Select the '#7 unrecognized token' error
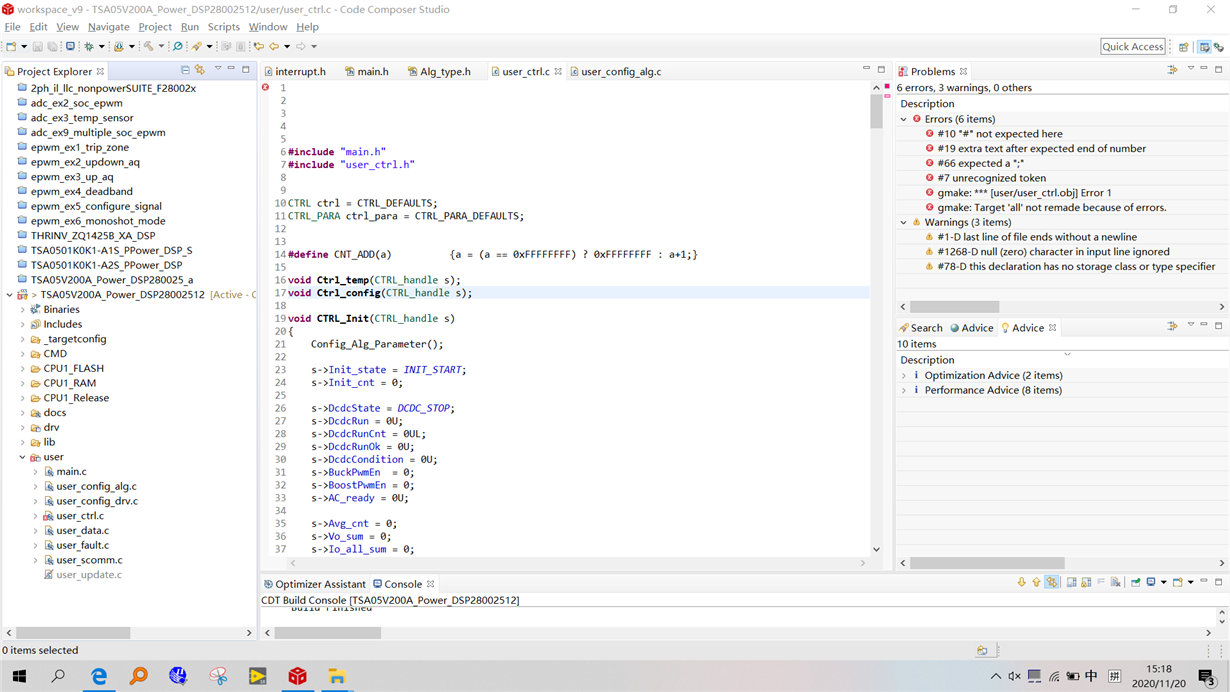This screenshot has height=692, width=1230. pyautogui.click(x=988, y=178)
